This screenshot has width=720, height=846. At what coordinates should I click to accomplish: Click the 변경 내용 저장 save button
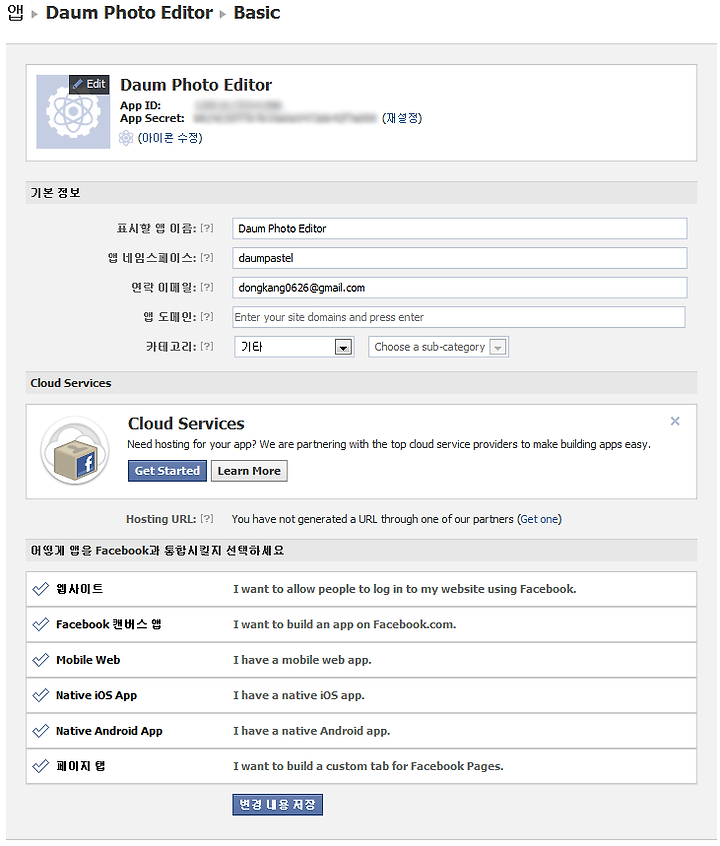pyautogui.click(x=277, y=805)
